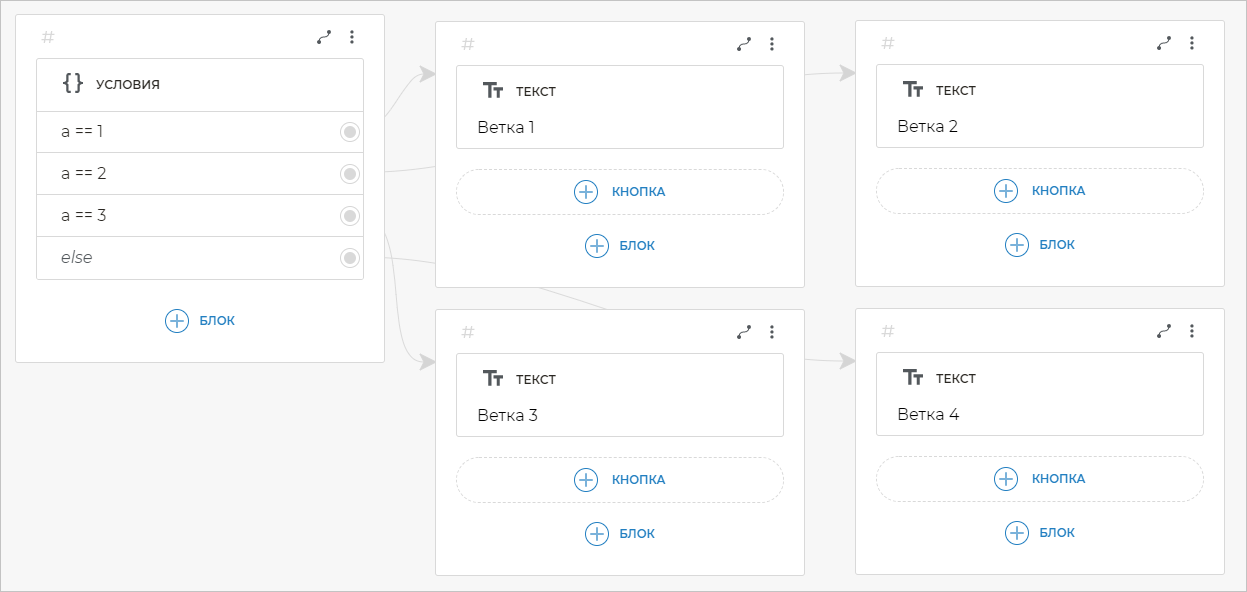Click the connection icon on the Ветка 2 card
Viewport: 1247px width, 592px height.
[1164, 43]
